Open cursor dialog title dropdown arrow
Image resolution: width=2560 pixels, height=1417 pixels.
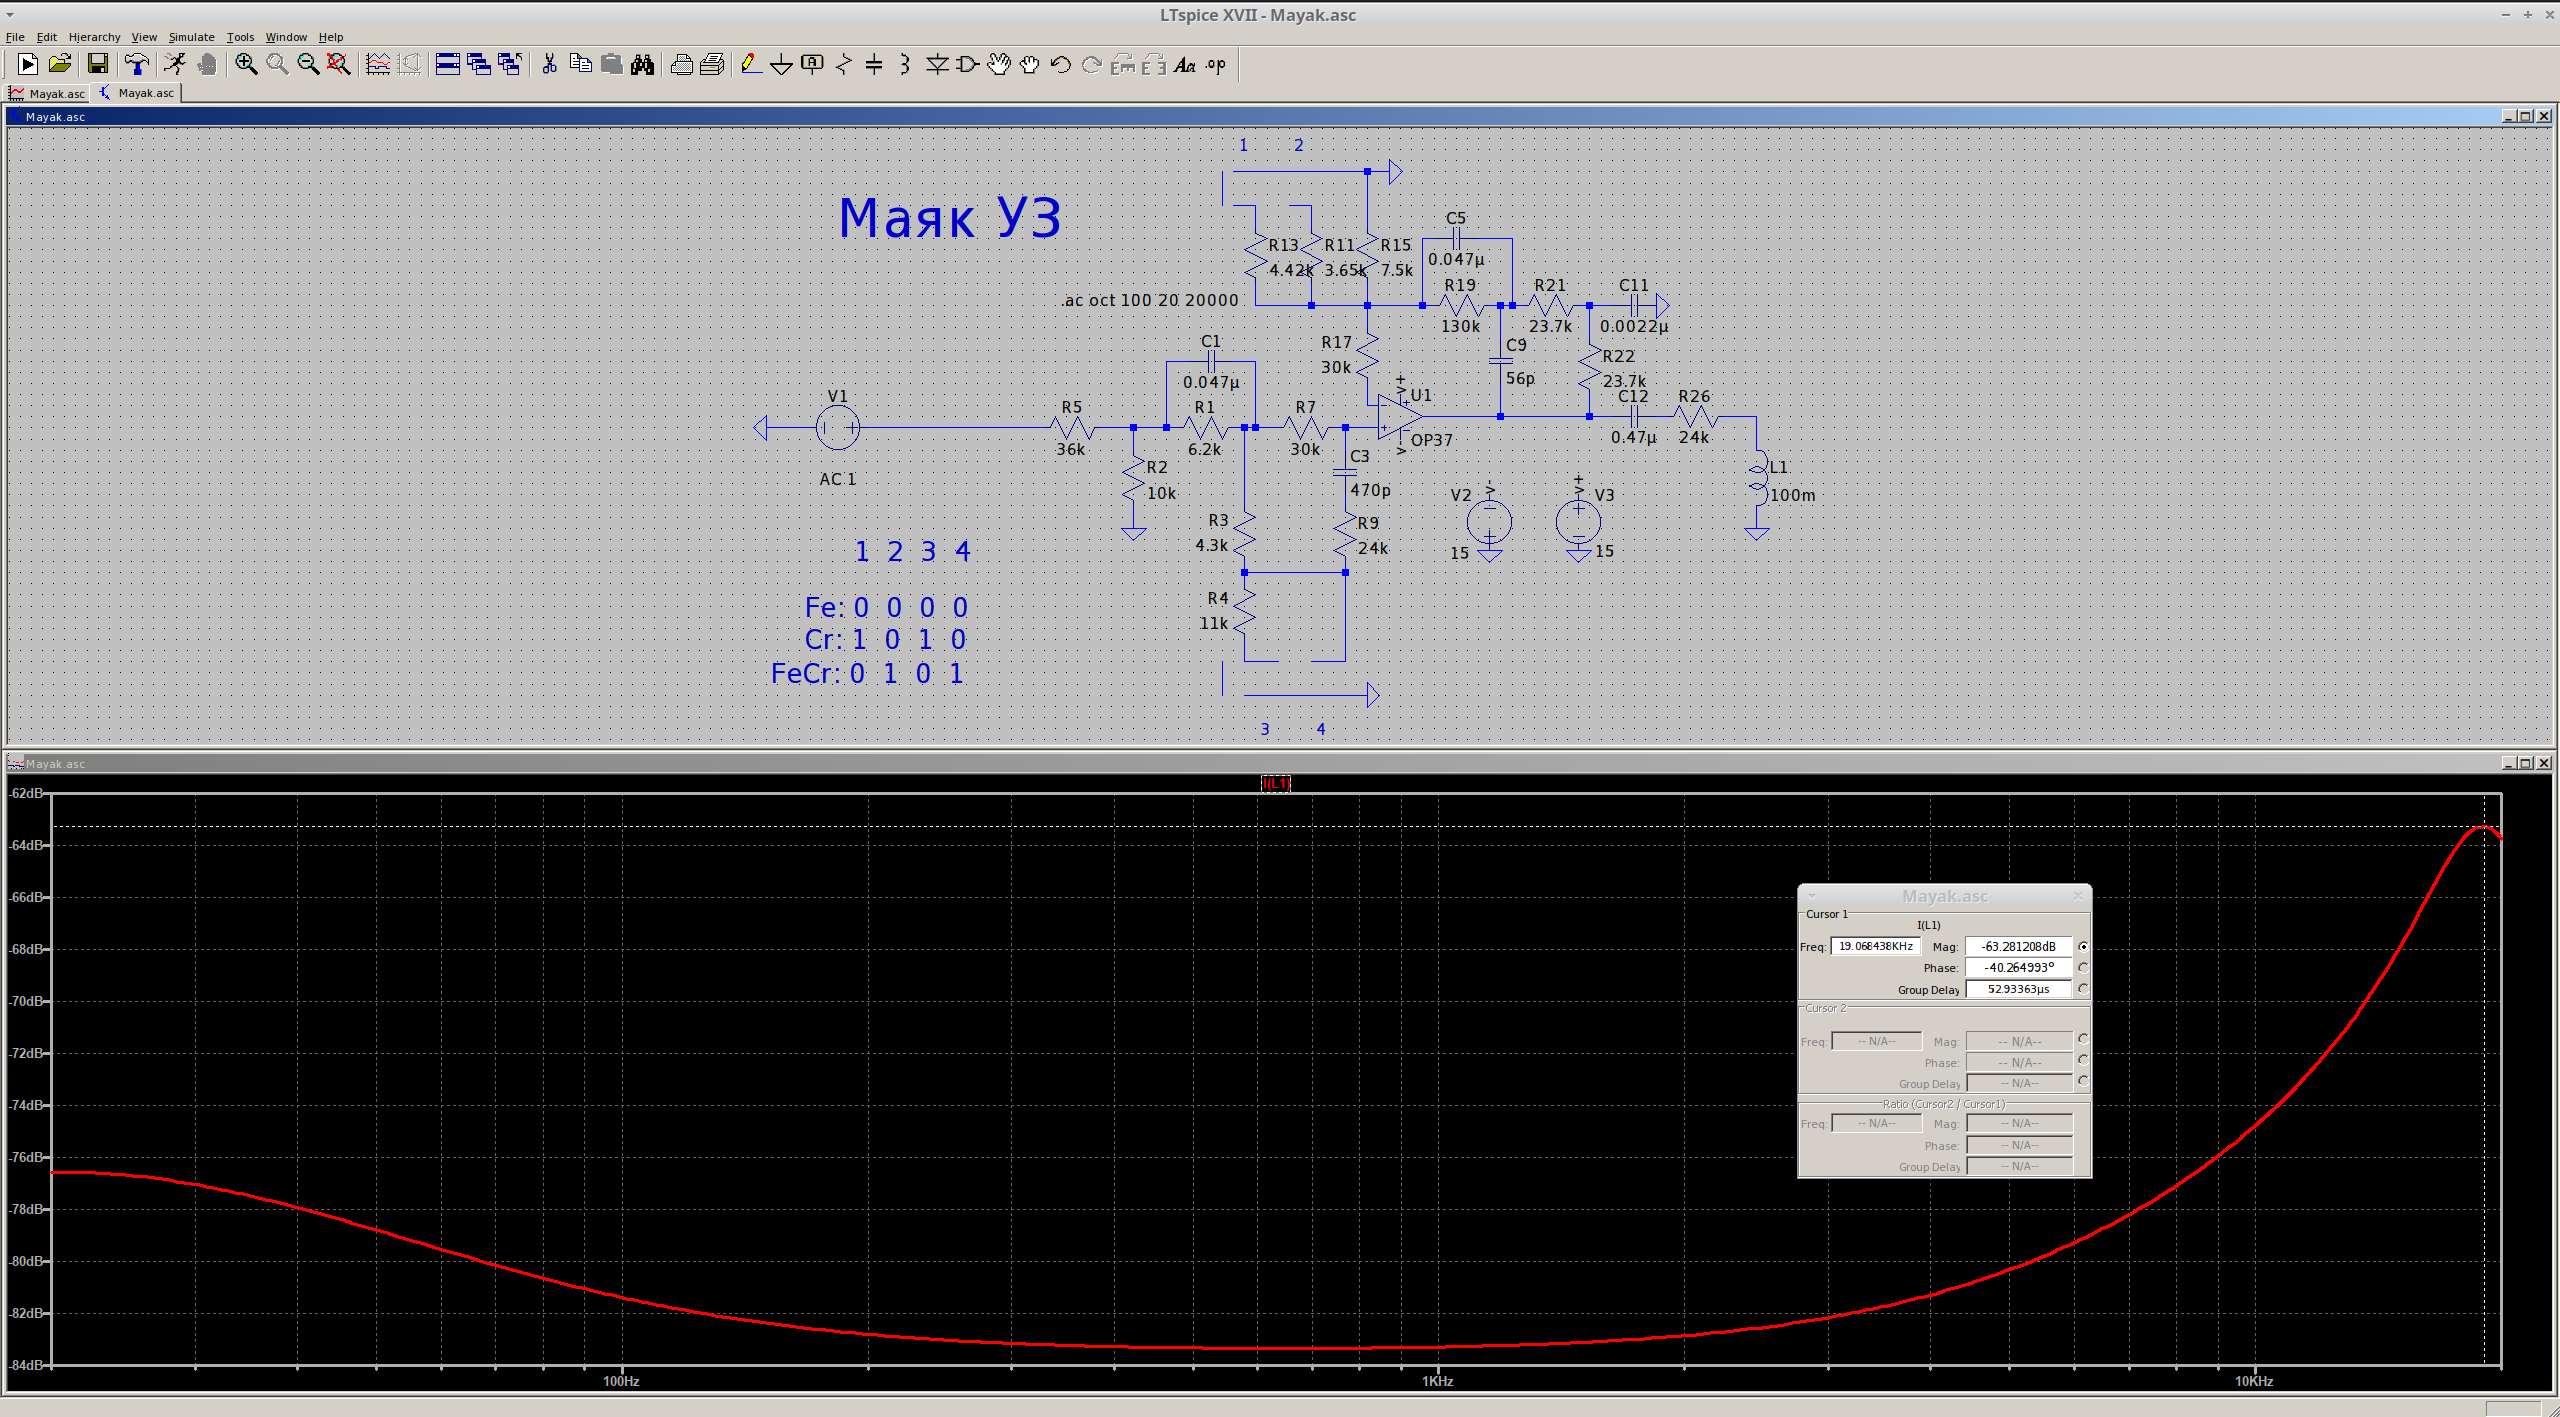[1811, 896]
